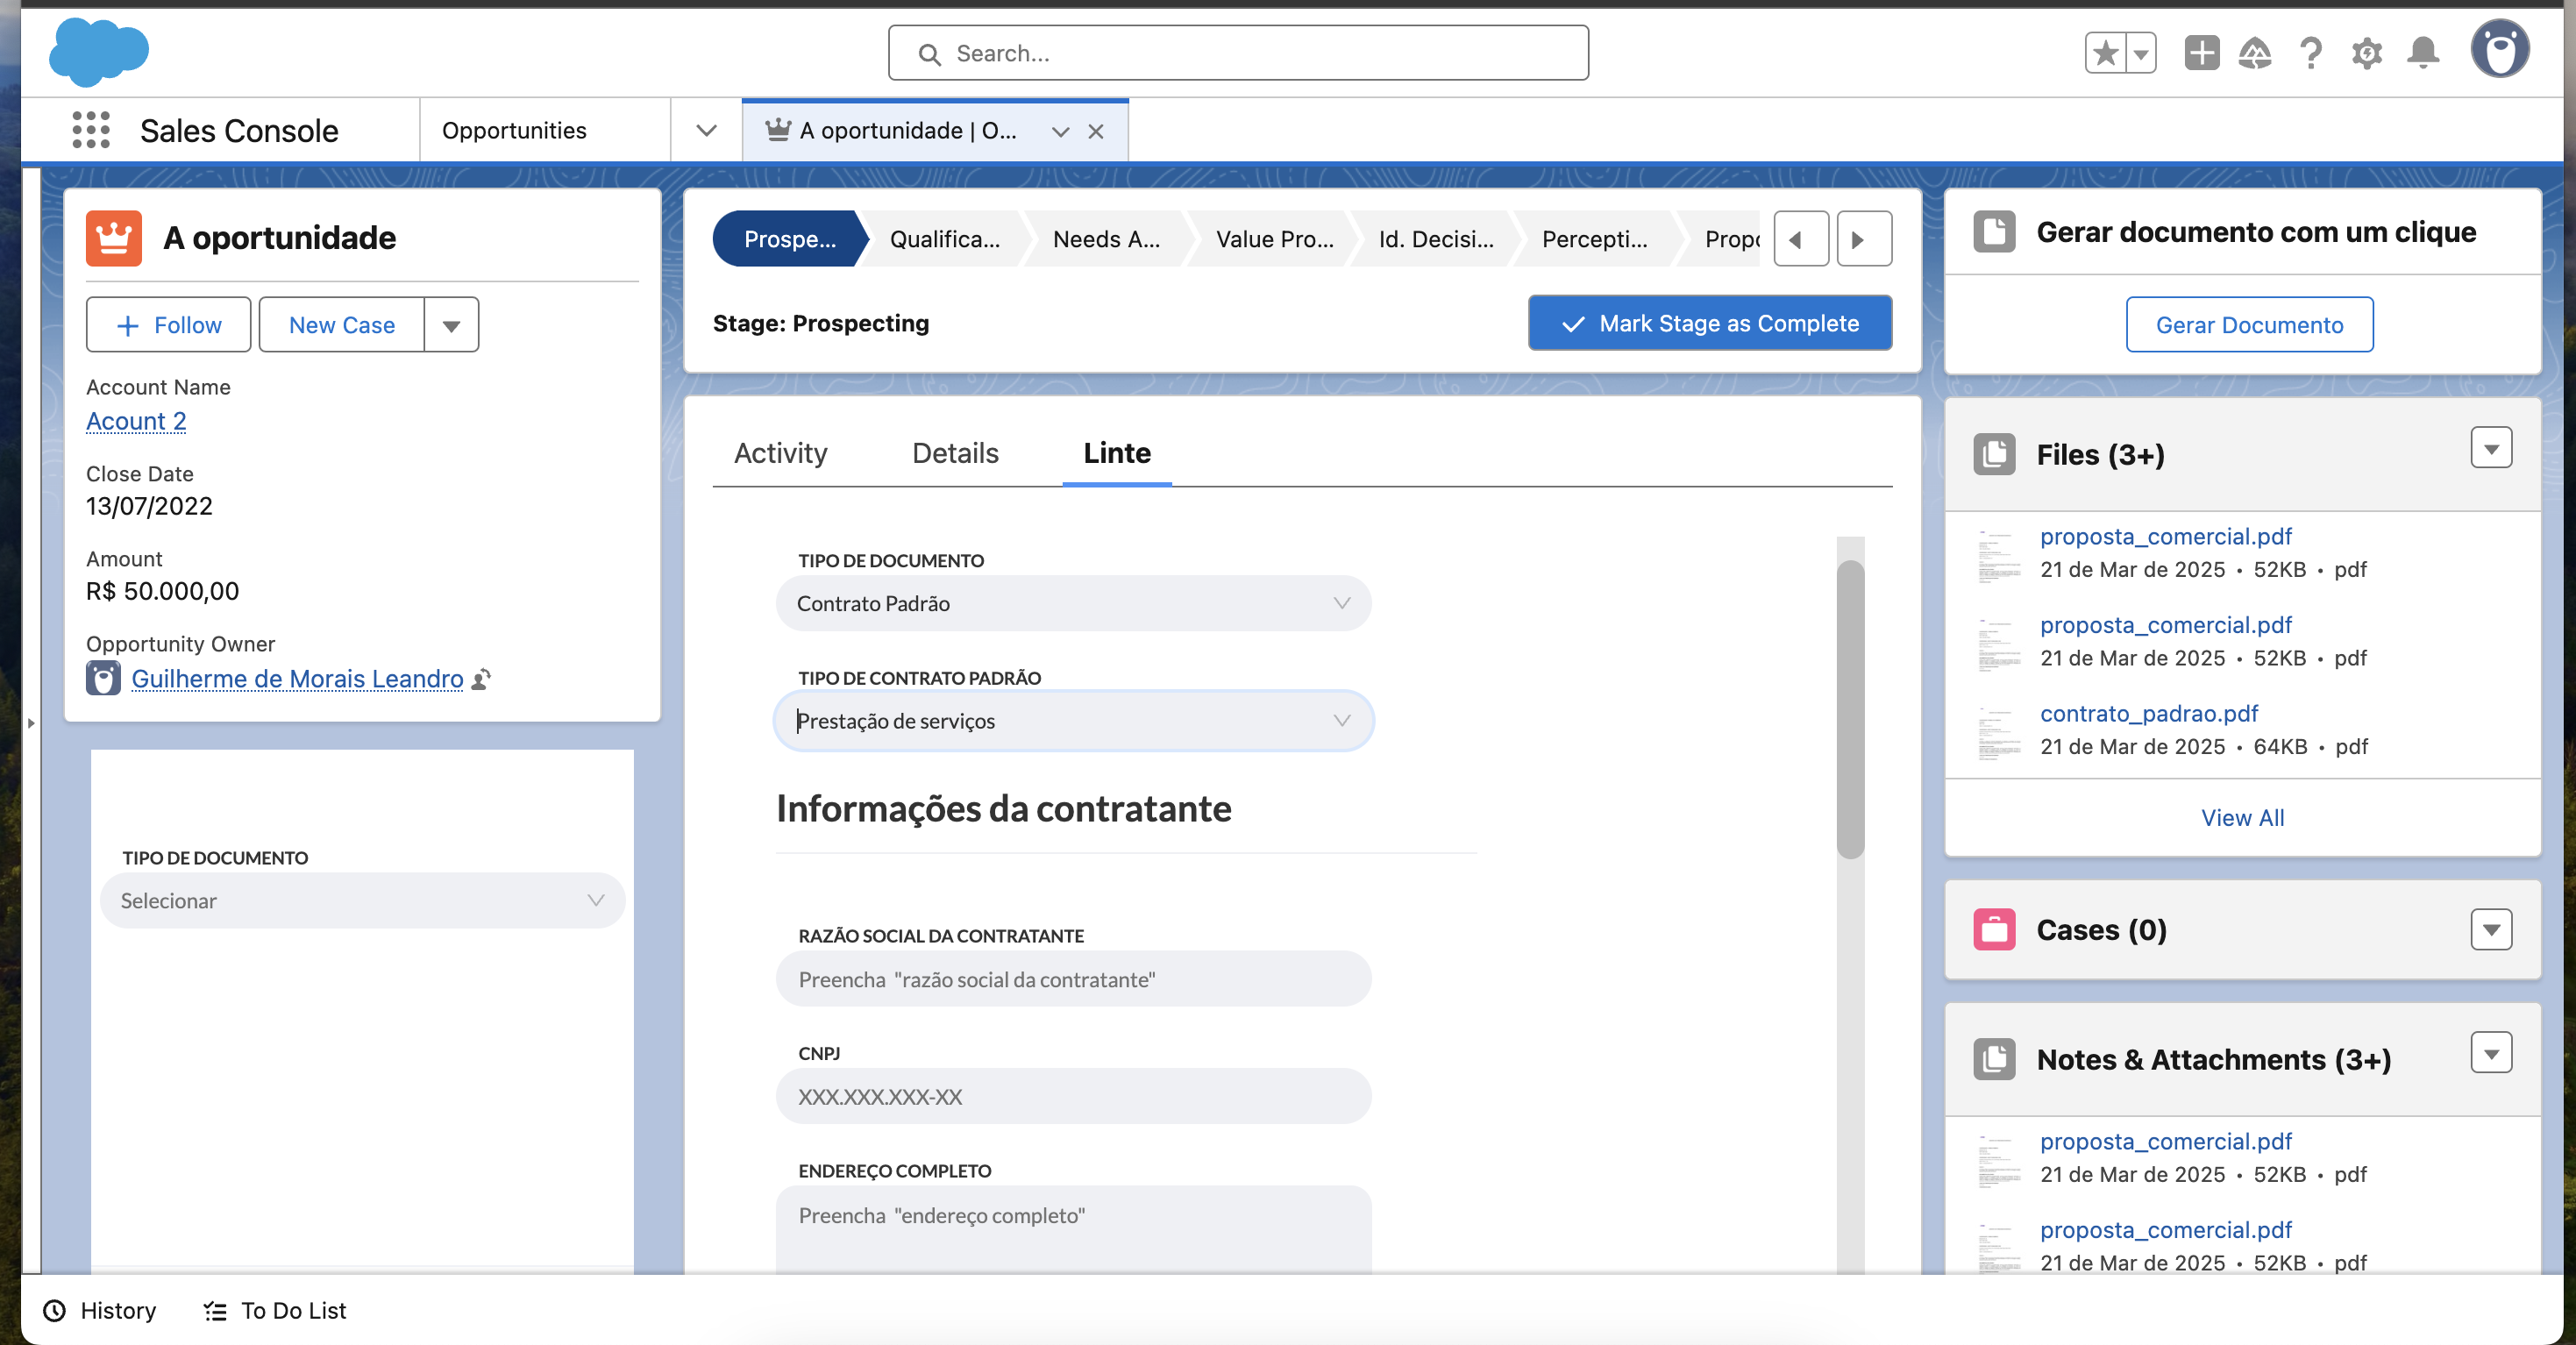Open the Selecionar document type dropdown
Viewport: 2576px width, 1345px height.
[x=362, y=900]
